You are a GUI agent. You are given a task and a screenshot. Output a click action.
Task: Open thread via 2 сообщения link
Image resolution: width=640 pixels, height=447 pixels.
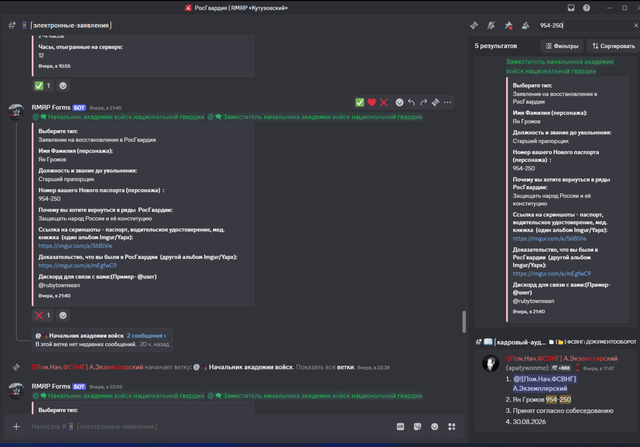click(146, 336)
